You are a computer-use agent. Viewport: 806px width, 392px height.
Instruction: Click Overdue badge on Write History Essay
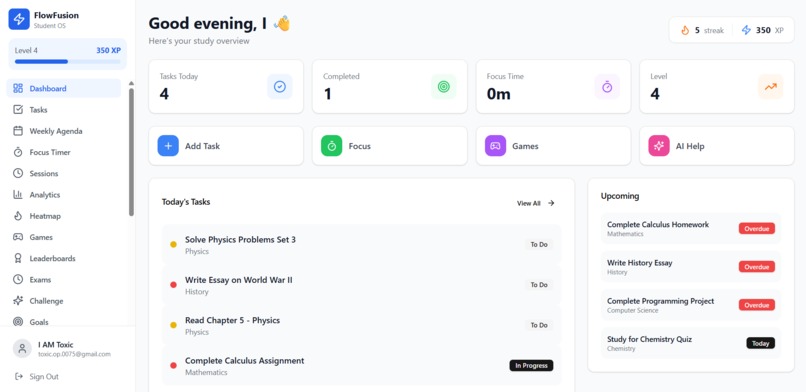[757, 267]
